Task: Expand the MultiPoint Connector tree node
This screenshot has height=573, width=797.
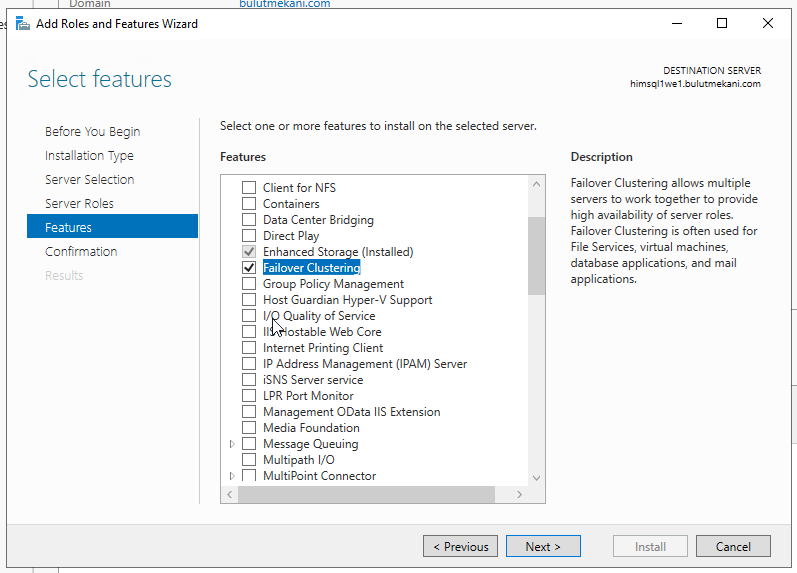Action: click(232, 476)
